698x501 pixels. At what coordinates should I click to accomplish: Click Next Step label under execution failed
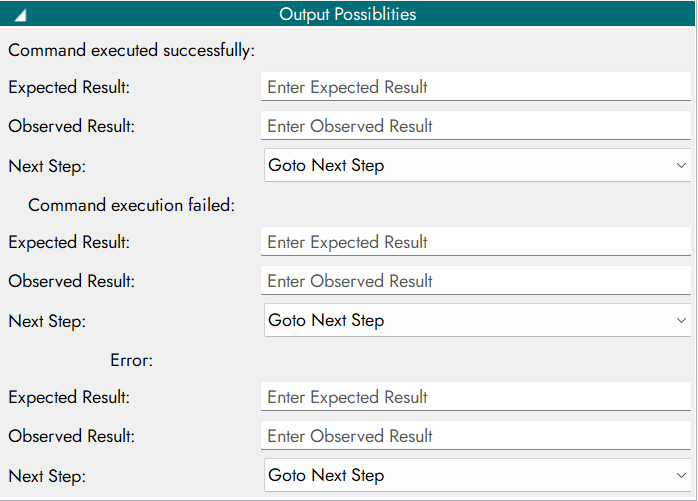click(x=47, y=321)
